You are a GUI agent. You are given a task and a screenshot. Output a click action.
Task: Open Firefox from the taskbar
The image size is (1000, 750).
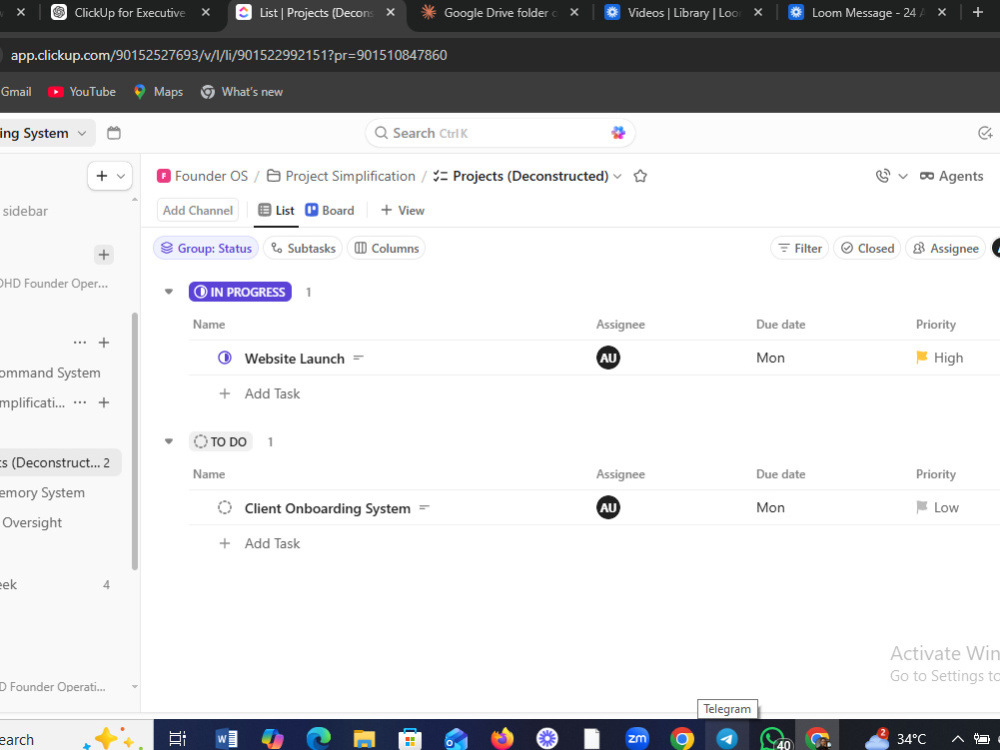502,739
